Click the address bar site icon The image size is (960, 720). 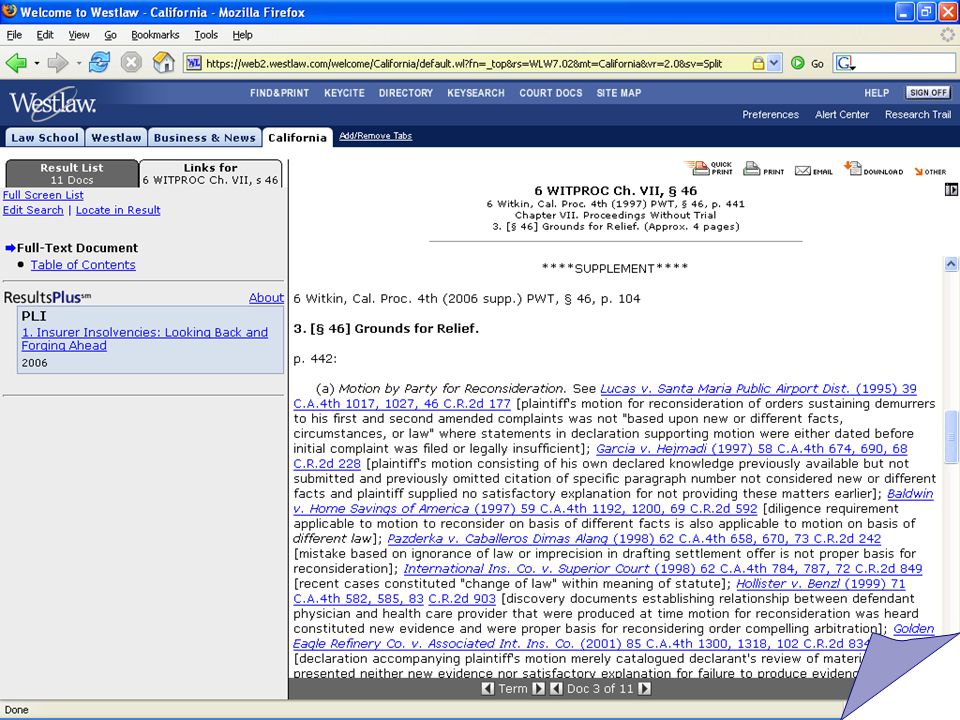(x=193, y=63)
